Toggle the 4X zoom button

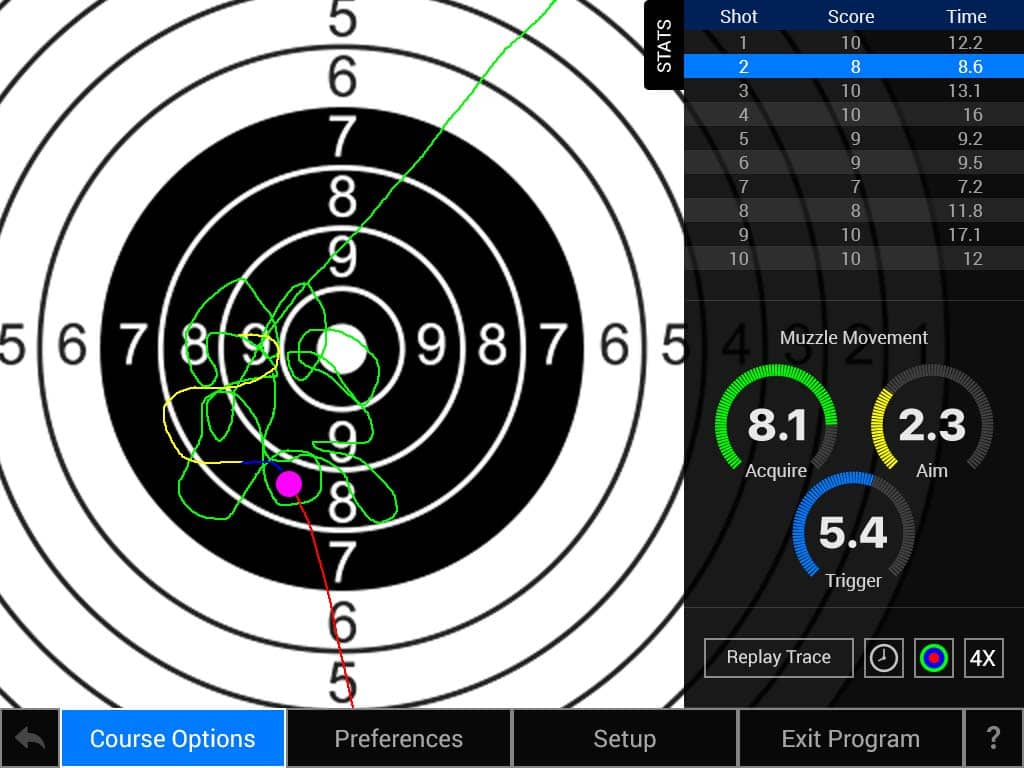[x=984, y=658]
